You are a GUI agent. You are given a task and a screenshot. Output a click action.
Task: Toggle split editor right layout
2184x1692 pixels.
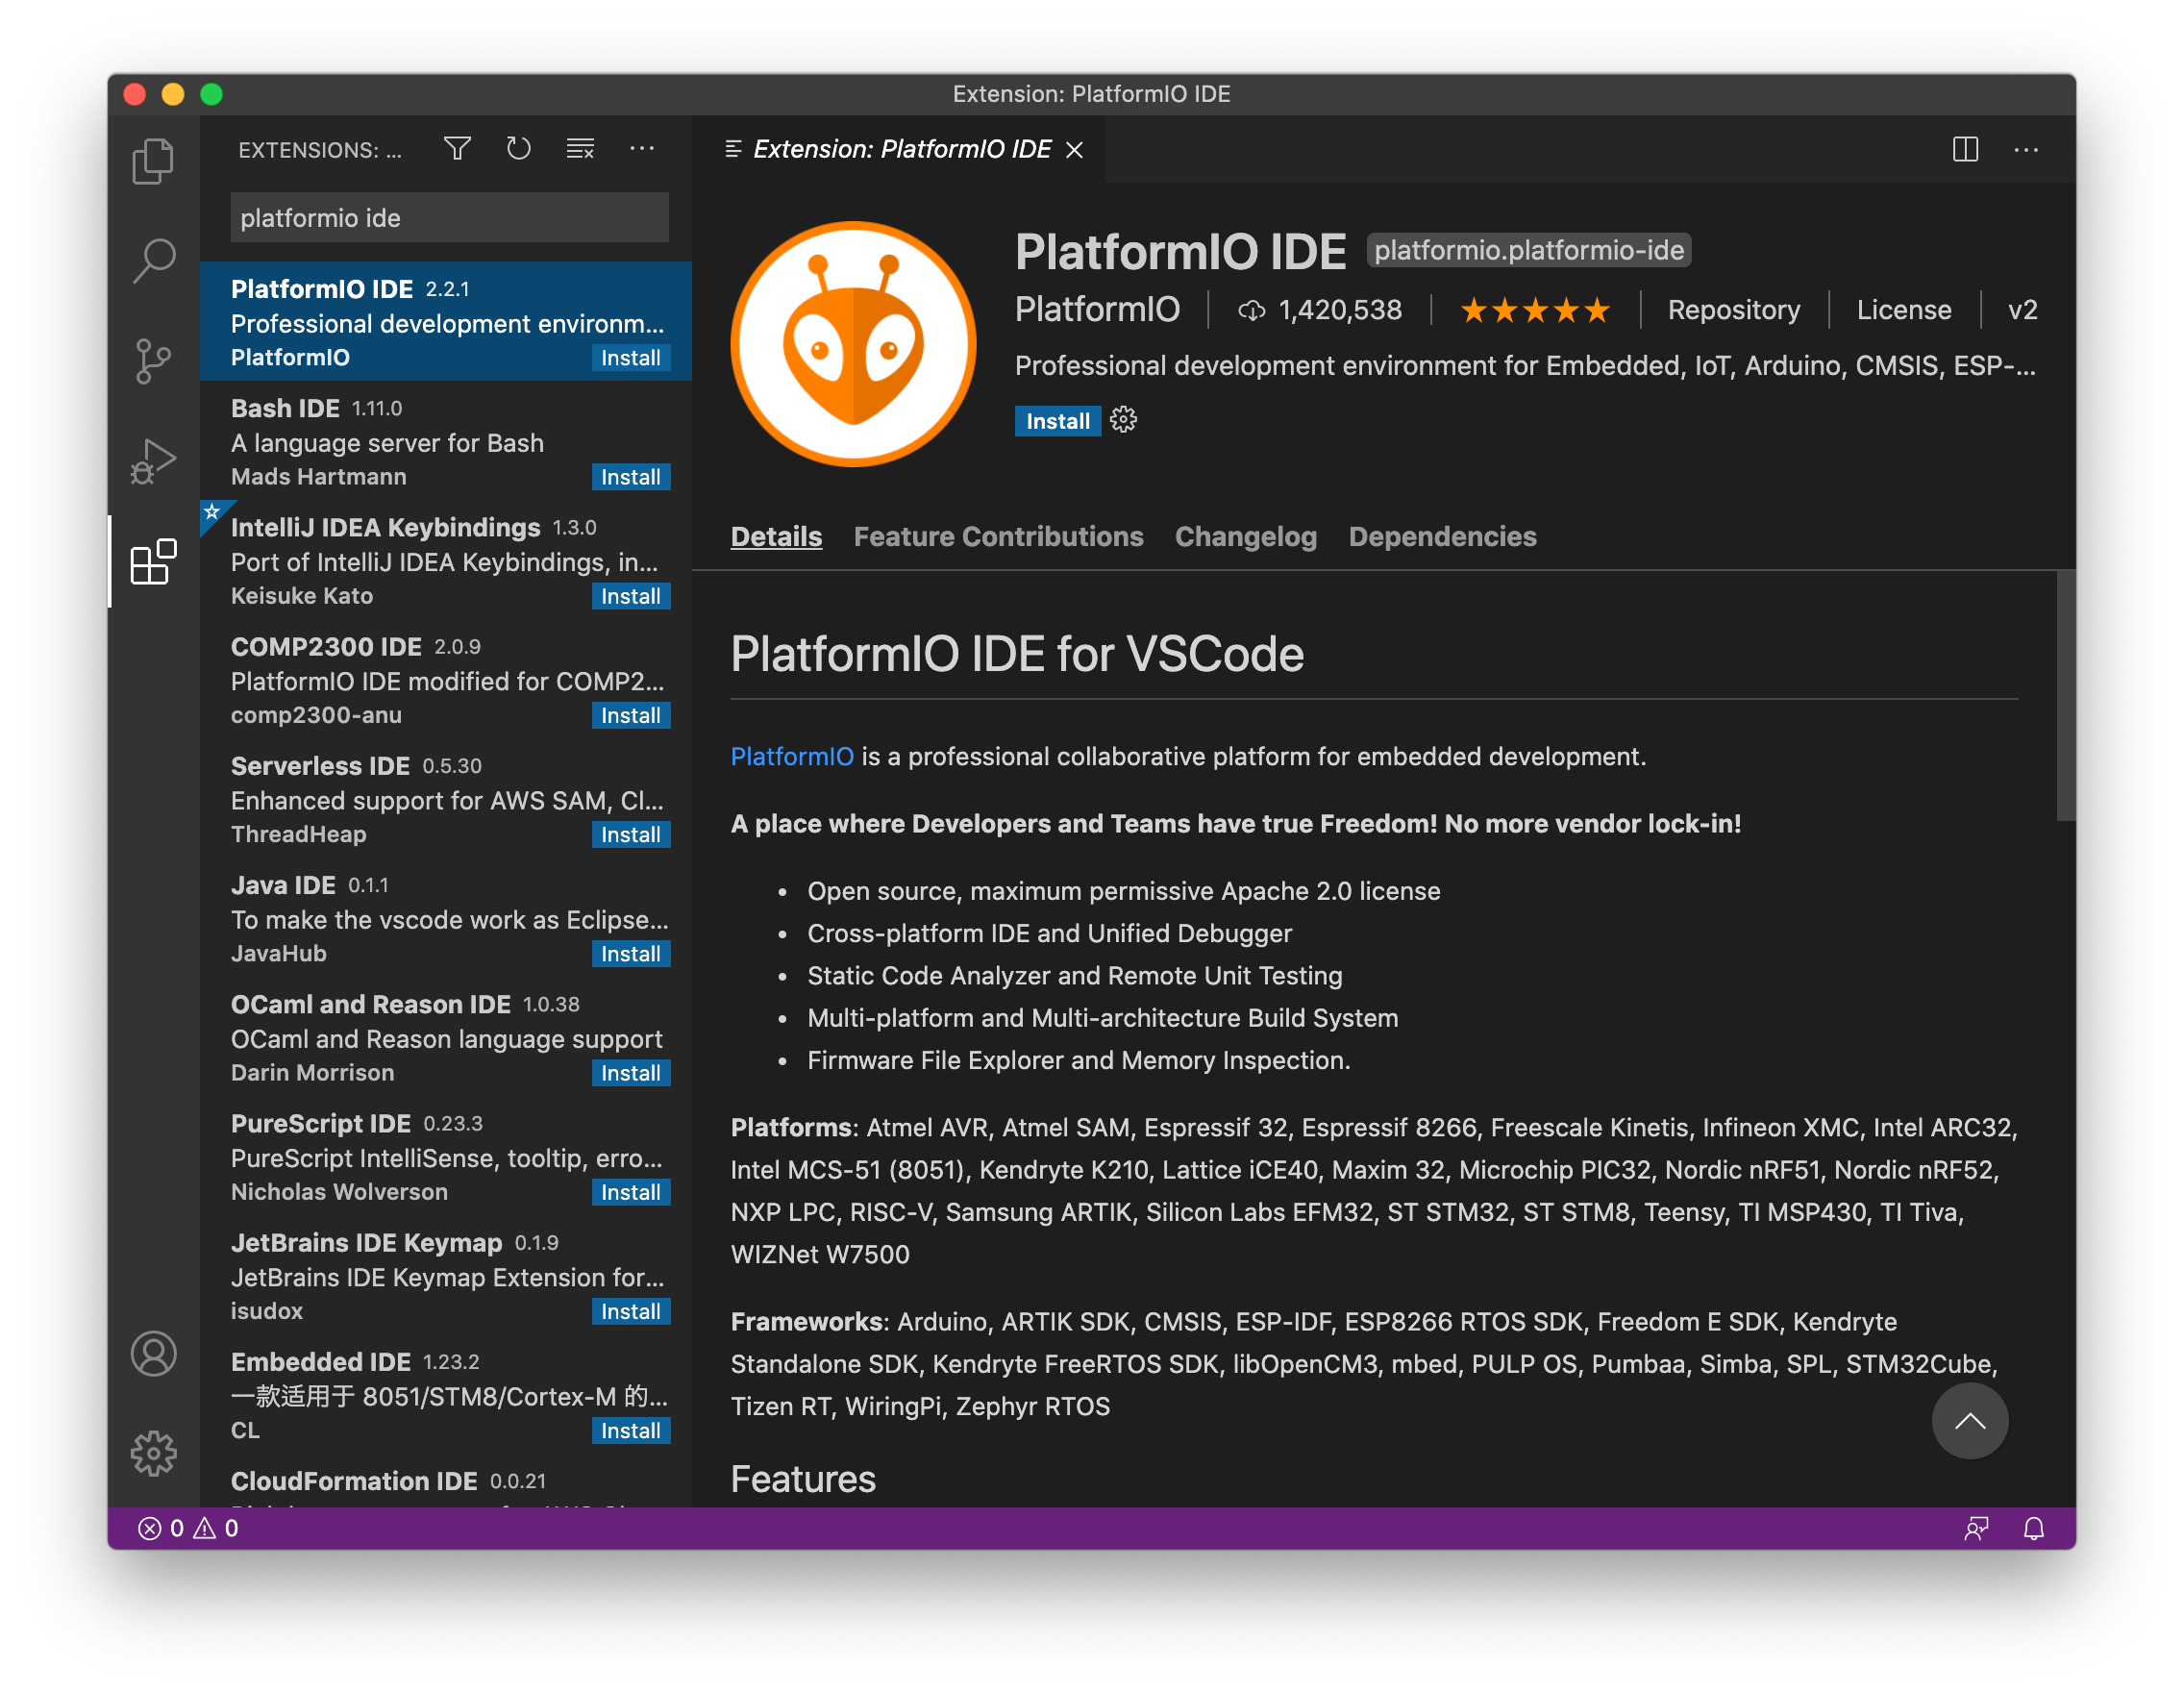(1965, 150)
